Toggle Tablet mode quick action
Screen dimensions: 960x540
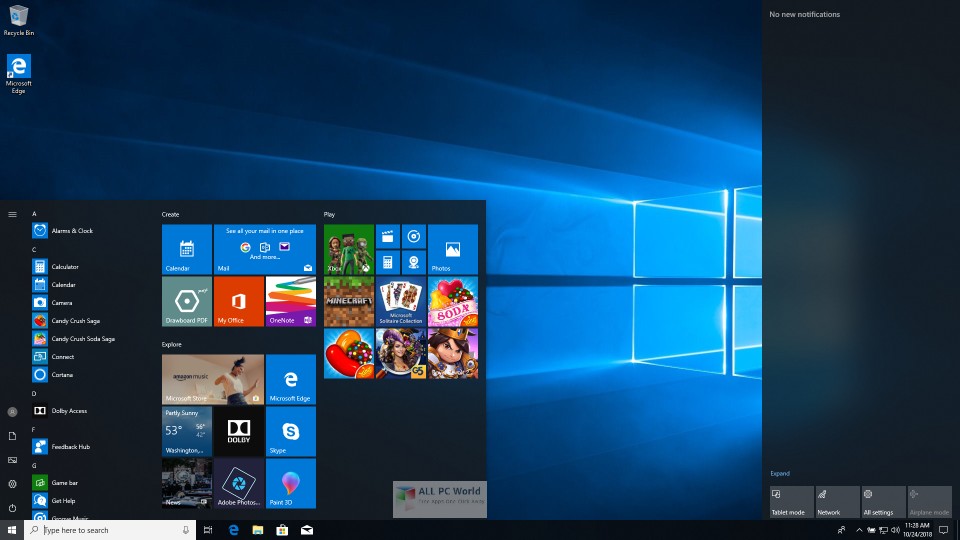(x=792, y=501)
